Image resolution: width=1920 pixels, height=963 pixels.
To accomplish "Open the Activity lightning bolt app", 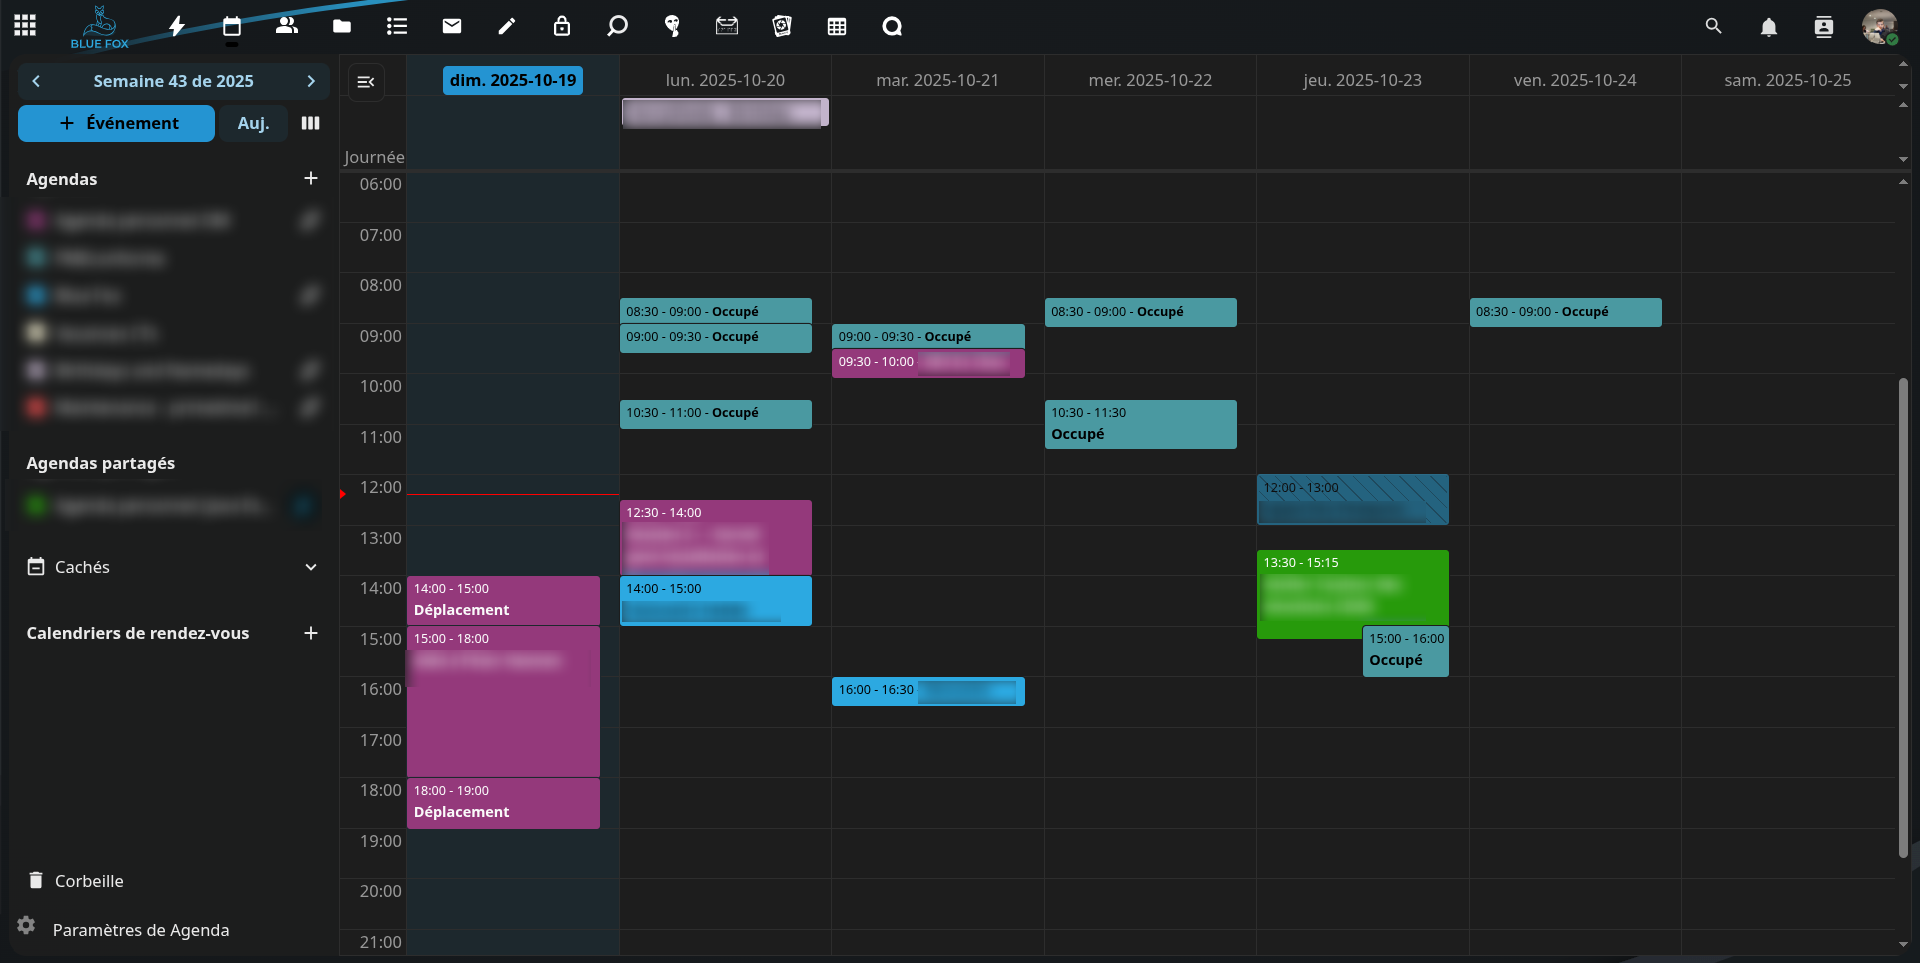I will [x=177, y=27].
